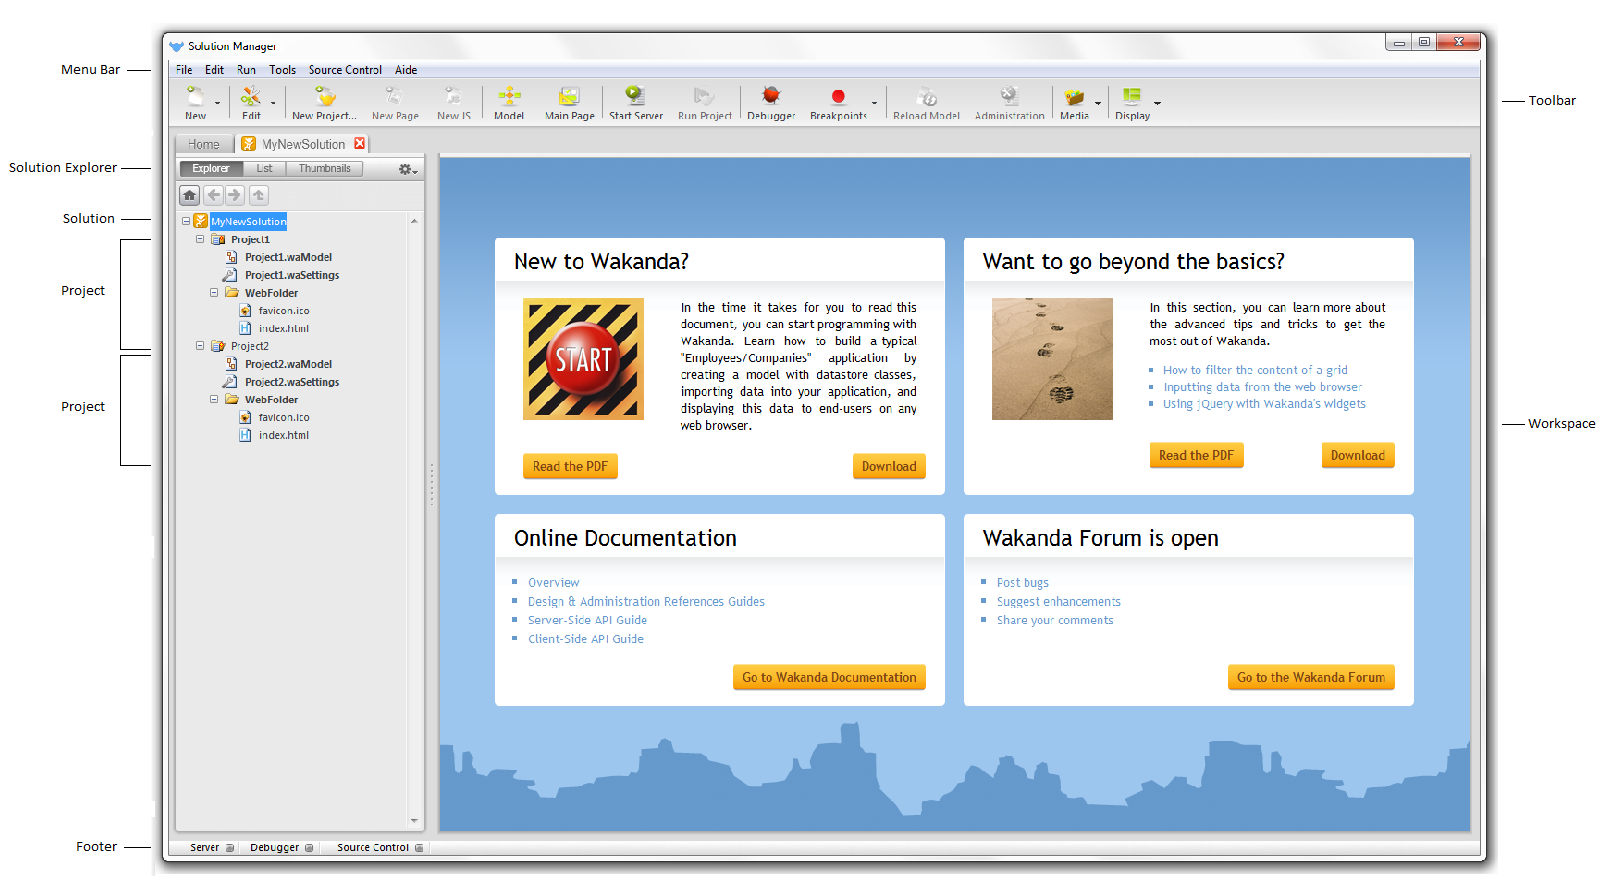Viewport: 1608px width, 886px height.
Task: Open Main Page from the toolbar
Action: click(x=569, y=96)
